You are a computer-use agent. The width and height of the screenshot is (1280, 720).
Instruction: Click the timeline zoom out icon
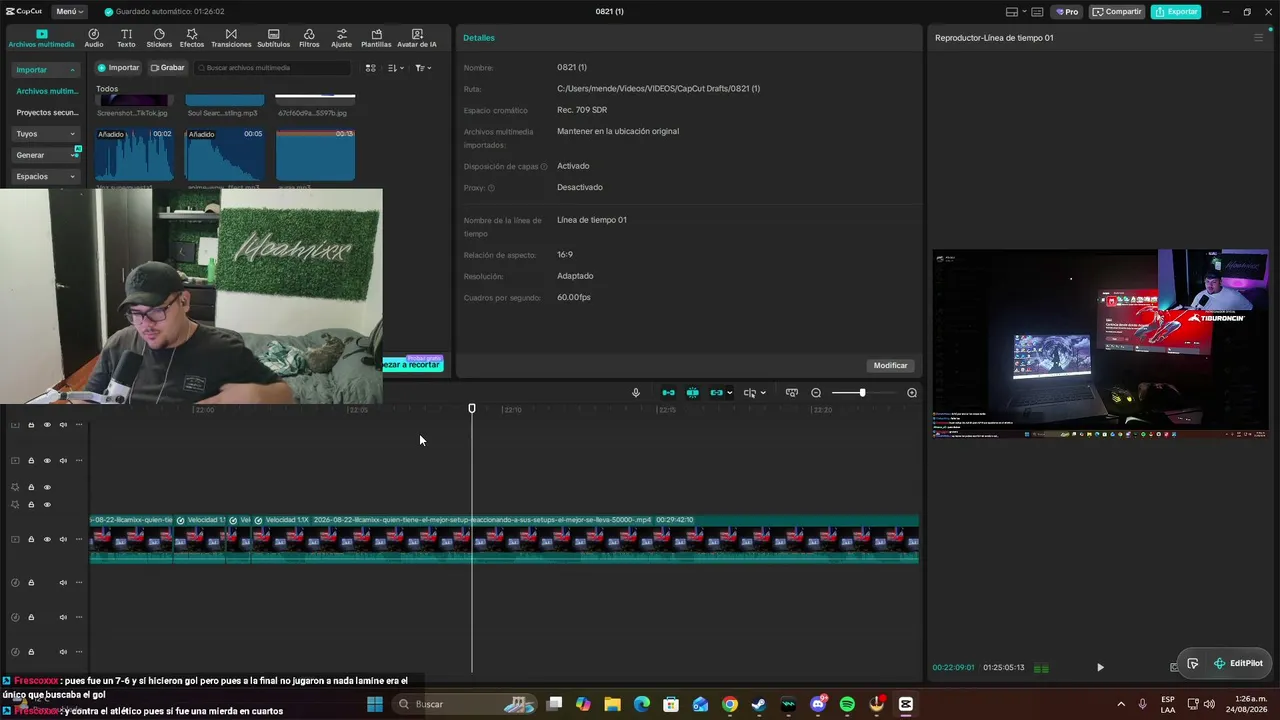pyautogui.click(x=816, y=393)
